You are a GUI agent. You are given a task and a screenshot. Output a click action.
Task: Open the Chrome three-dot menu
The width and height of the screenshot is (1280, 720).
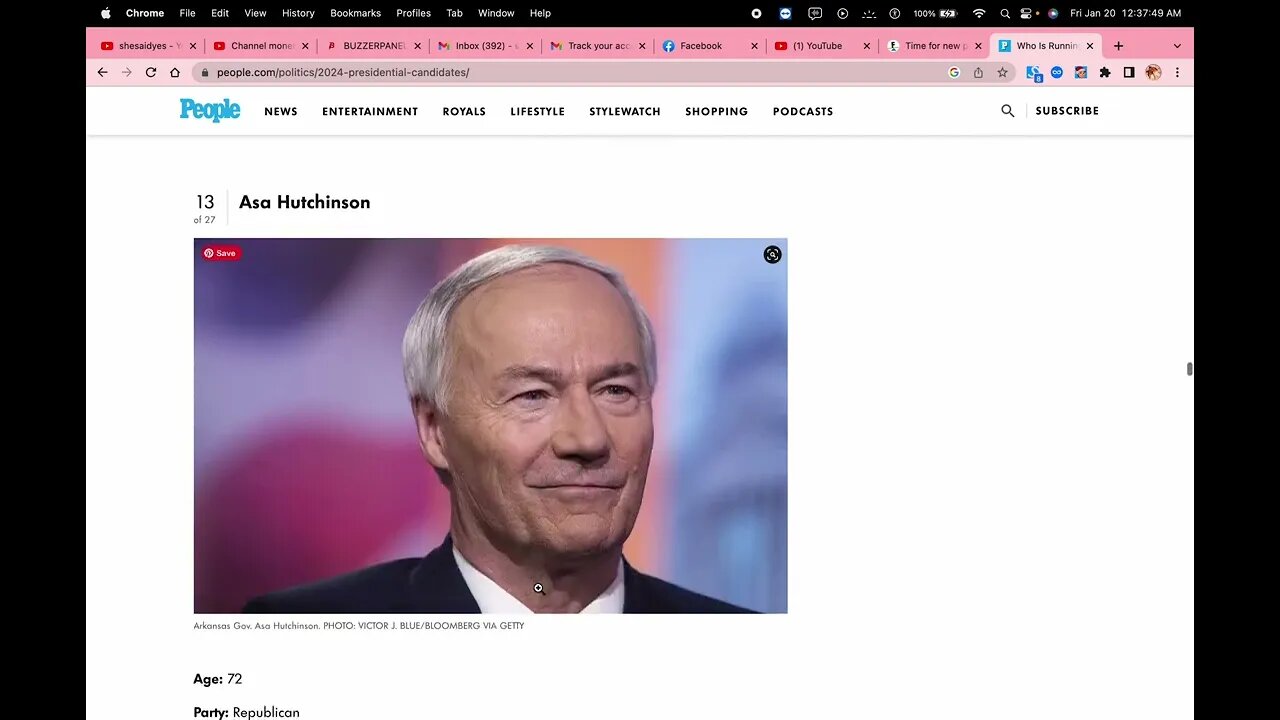(1177, 72)
